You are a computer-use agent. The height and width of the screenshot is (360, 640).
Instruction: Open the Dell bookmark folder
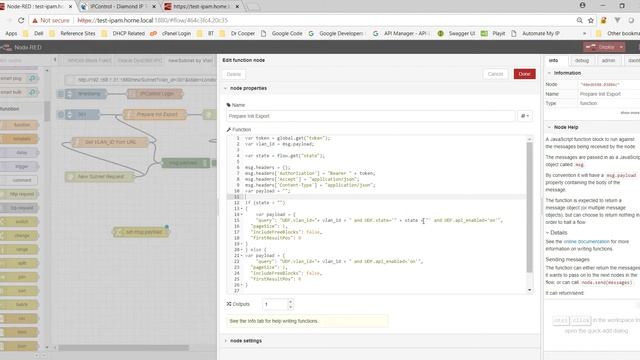pos(33,33)
